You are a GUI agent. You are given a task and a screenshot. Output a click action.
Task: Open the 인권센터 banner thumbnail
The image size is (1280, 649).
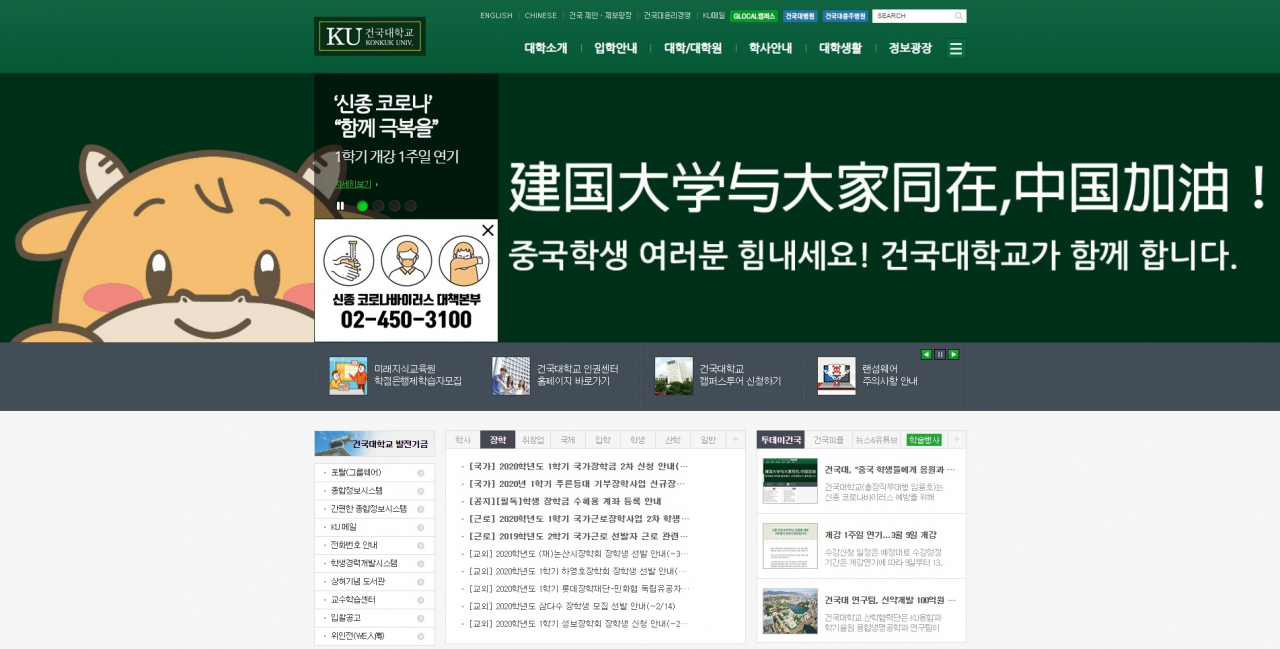(511, 376)
